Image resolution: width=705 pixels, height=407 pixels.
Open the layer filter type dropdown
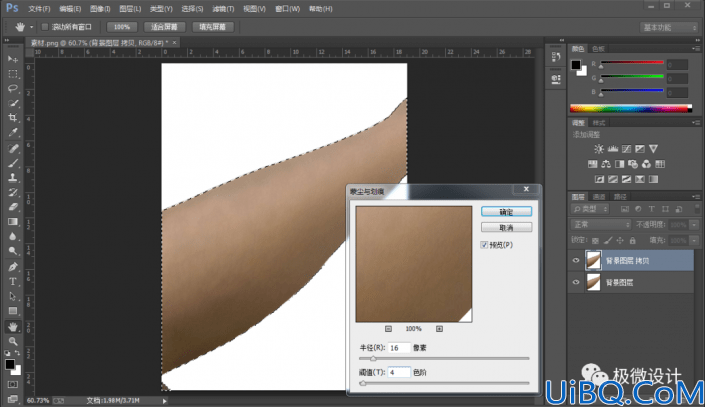pyautogui.click(x=590, y=209)
